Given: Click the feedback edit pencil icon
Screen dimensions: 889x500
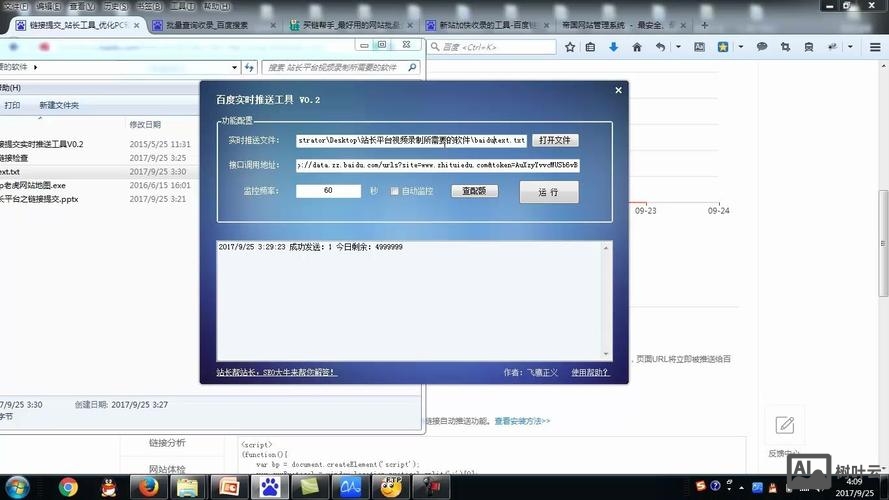Looking at the screenshot, I should pyautogui.click(x=785, y=425).
